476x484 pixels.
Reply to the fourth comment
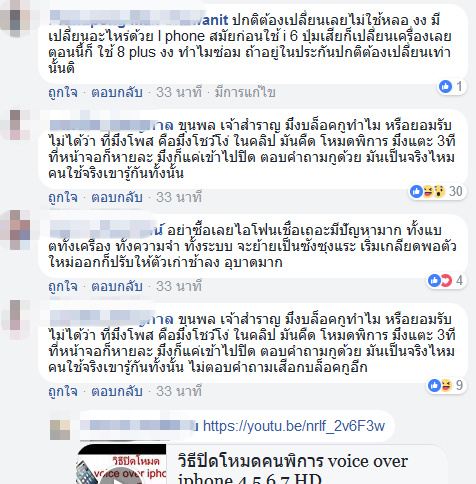coord(117,391)
